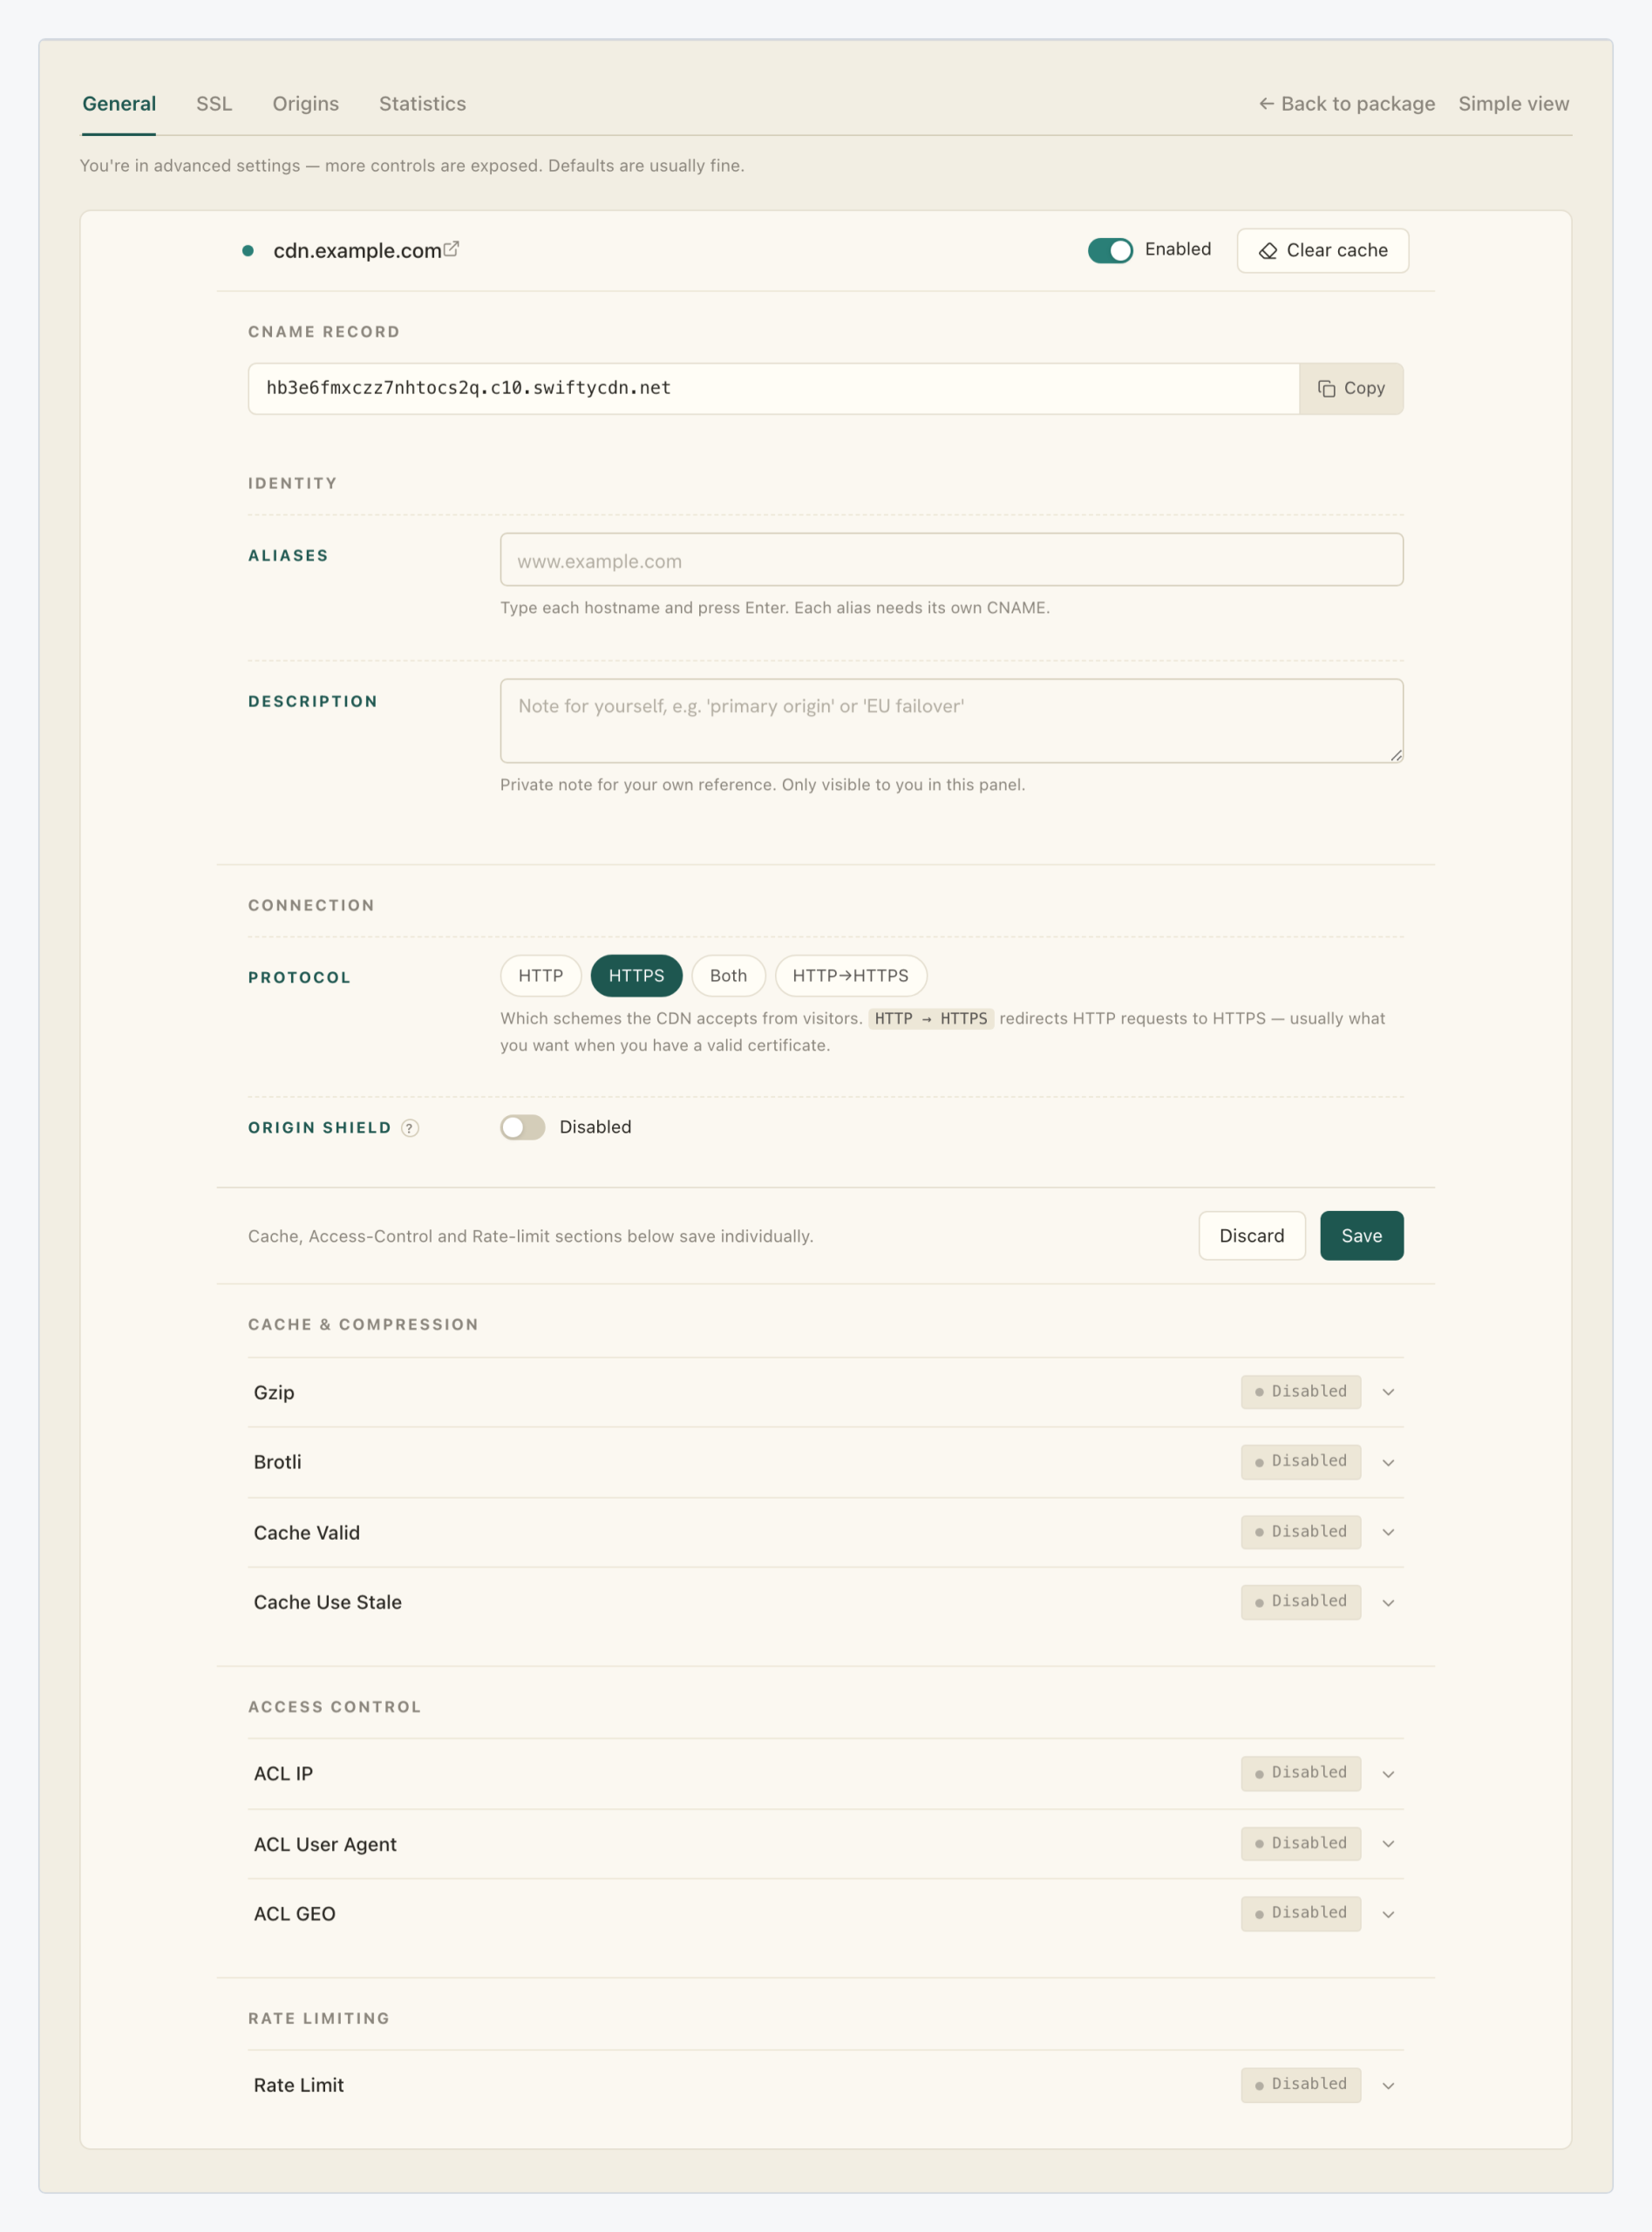Click the ACL GEO row label

(x=294, y=1914)
